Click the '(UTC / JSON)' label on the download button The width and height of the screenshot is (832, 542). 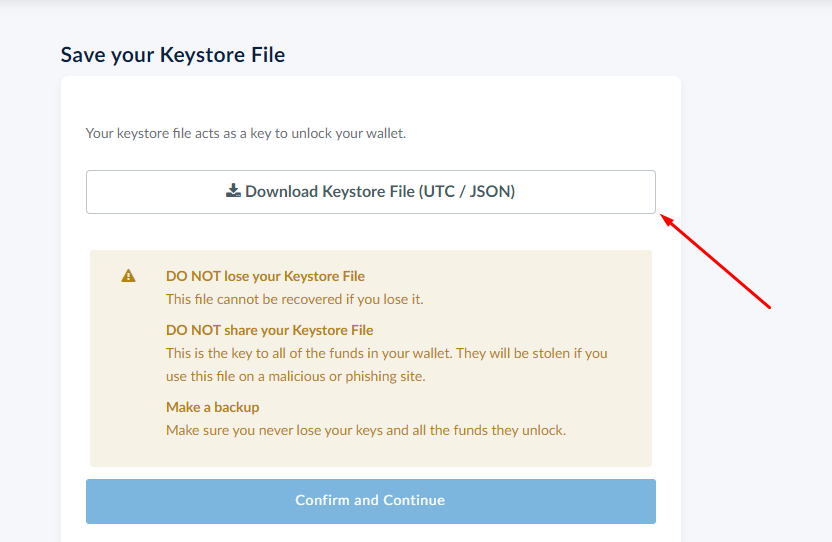(x=467, y=191)
